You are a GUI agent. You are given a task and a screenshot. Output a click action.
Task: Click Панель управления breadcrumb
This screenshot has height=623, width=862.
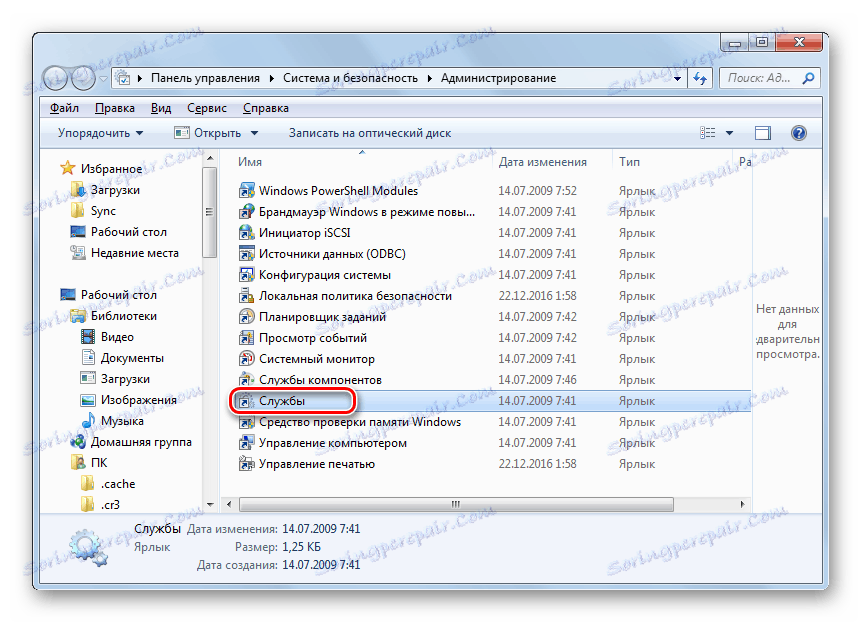(205, 78)
